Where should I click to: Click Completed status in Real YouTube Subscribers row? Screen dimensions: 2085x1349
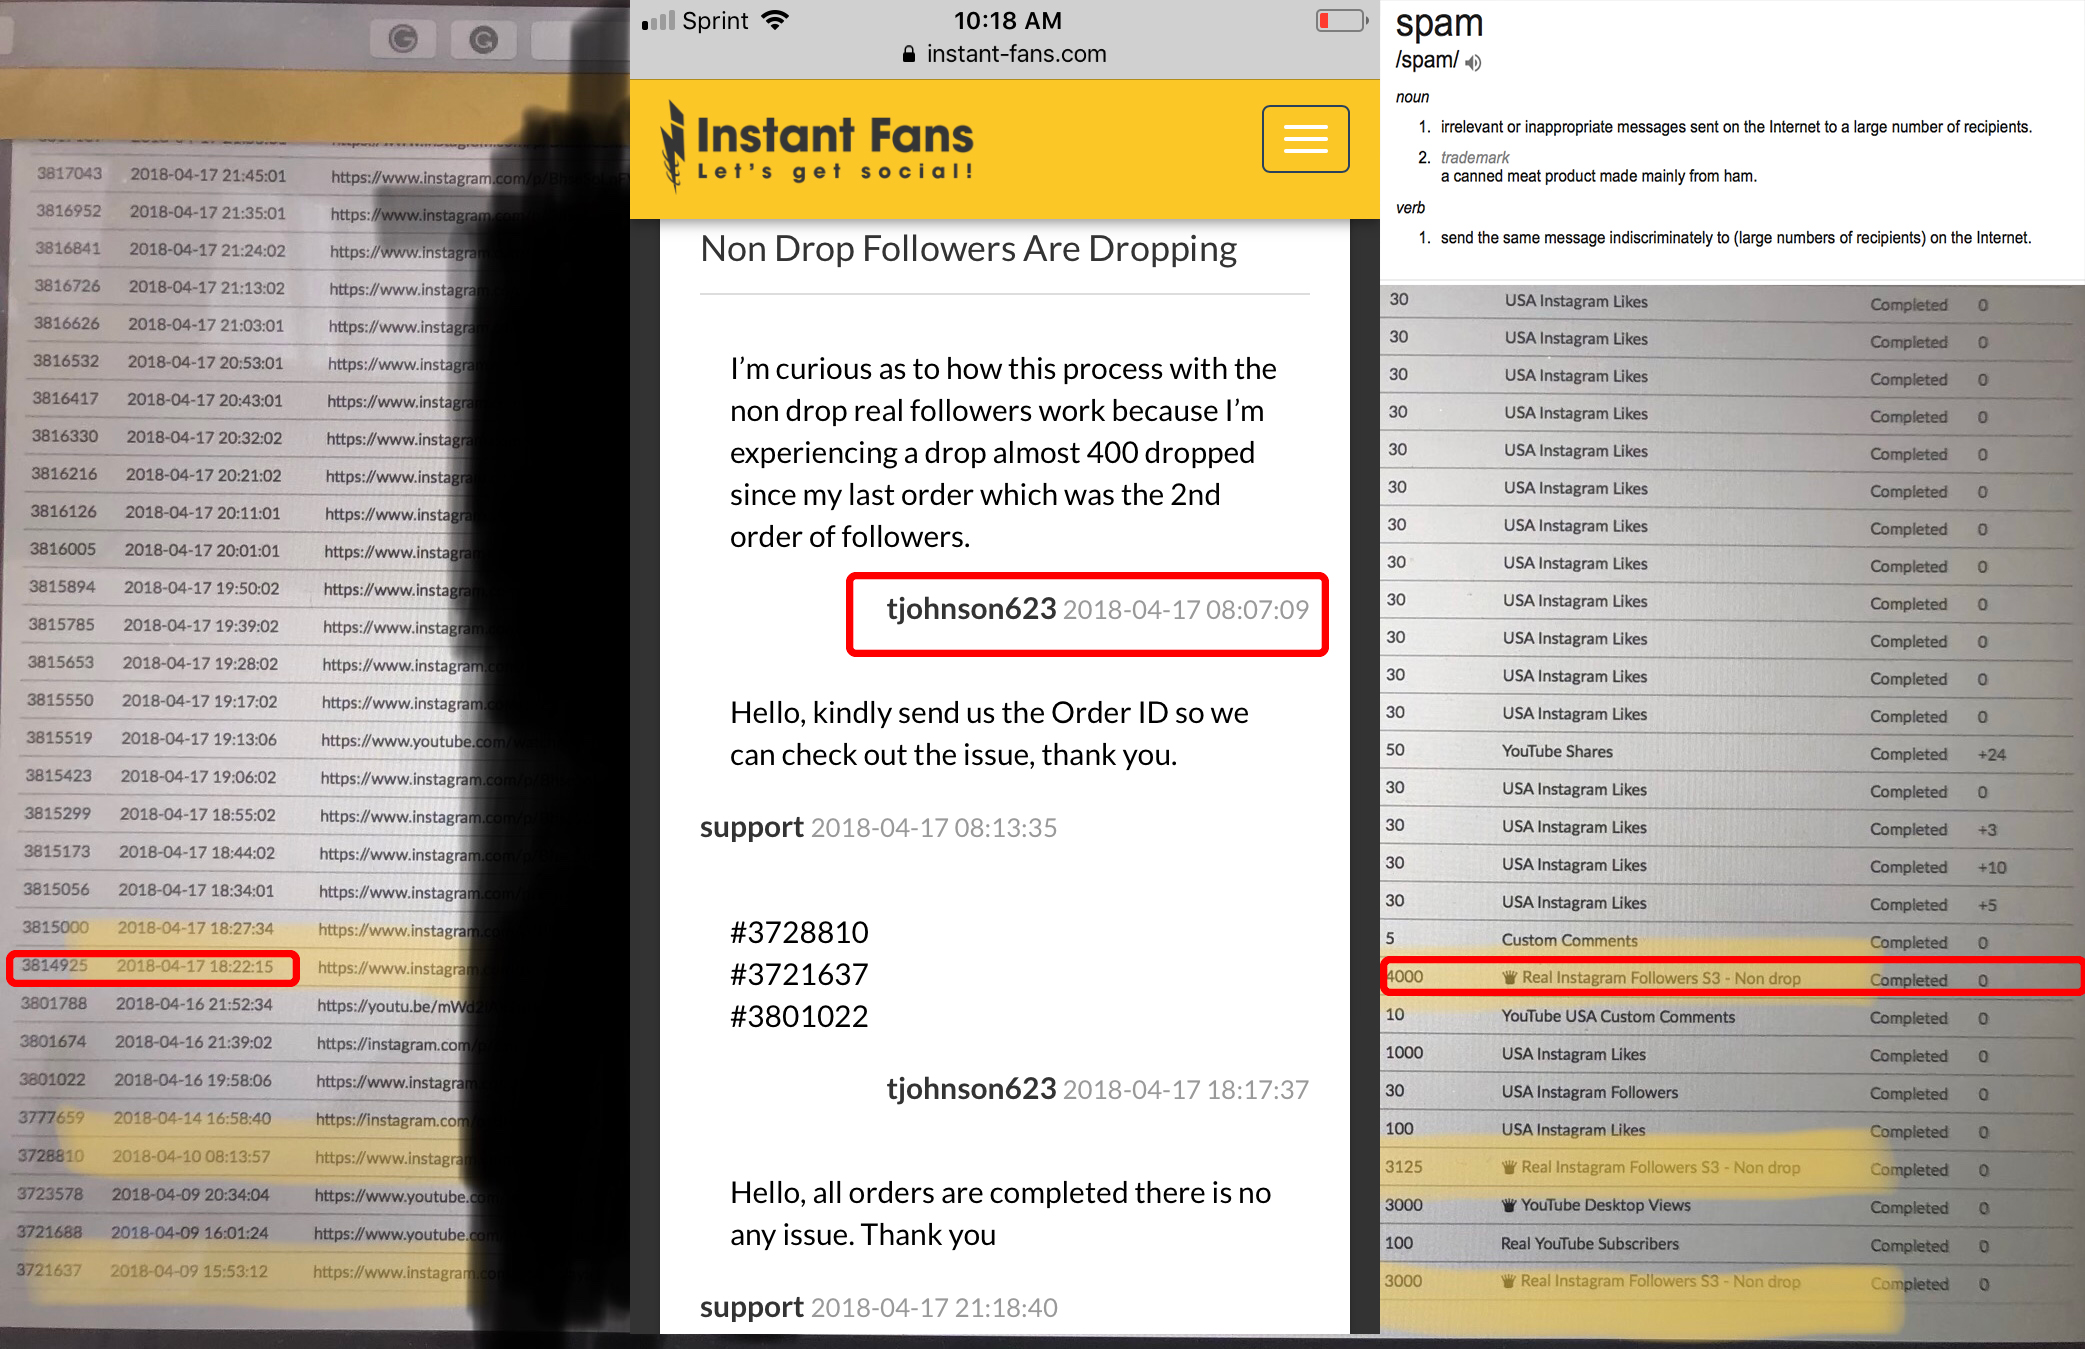pos(1909,1246)
